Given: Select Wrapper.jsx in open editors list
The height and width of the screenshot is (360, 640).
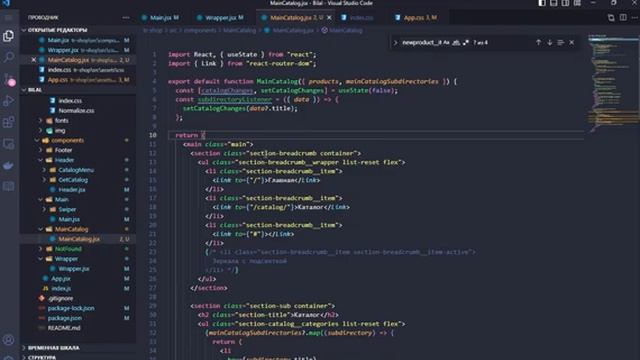Looking at the screenshot, I should 78,50.
